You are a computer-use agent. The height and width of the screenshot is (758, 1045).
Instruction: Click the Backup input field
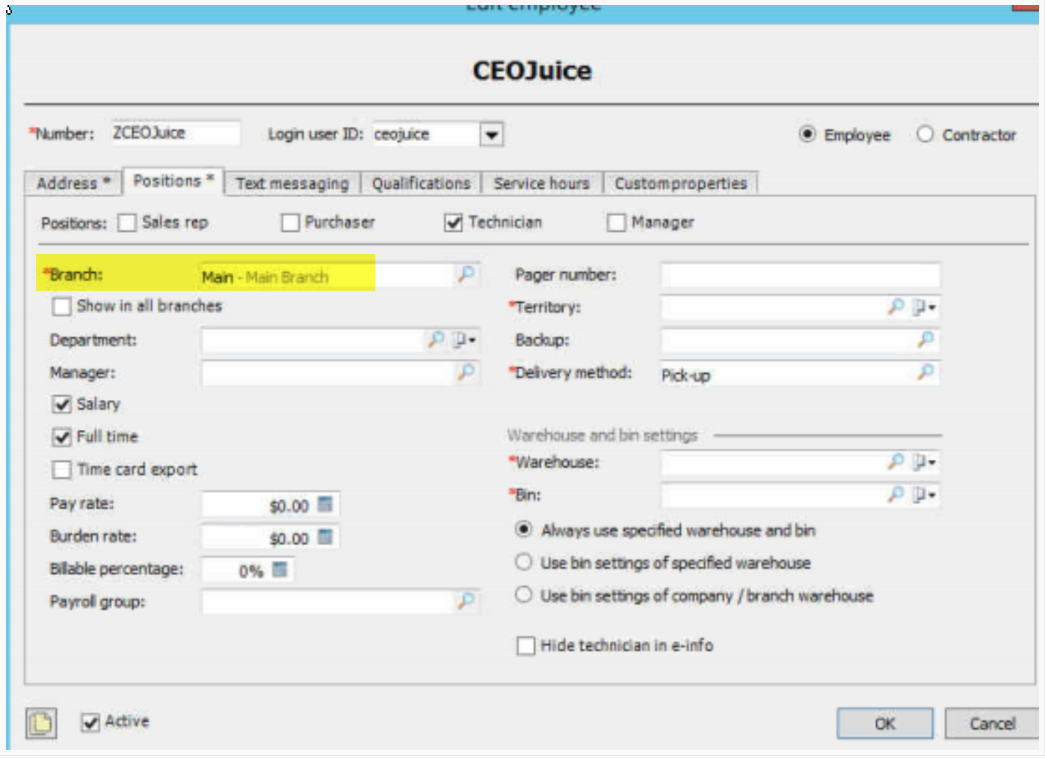[x=788, y=340]
